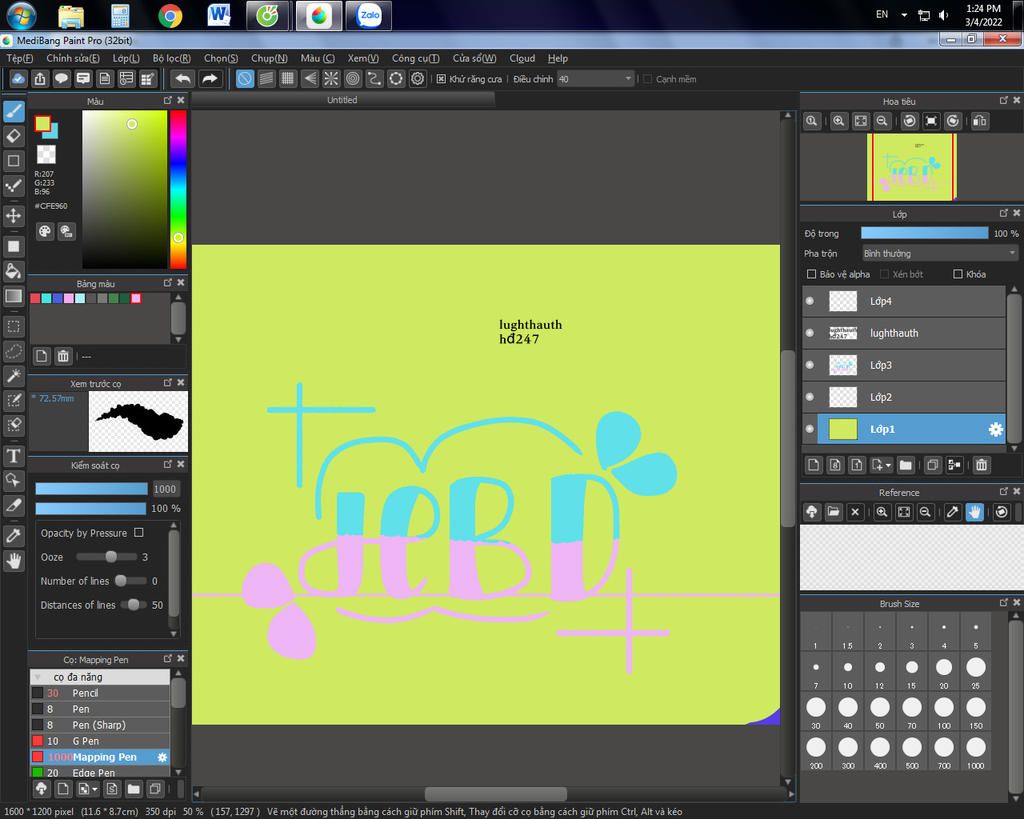The width and height of the screenshot is (1024, 819).
Task: Add a new layer folder
Action: [906, 465]
